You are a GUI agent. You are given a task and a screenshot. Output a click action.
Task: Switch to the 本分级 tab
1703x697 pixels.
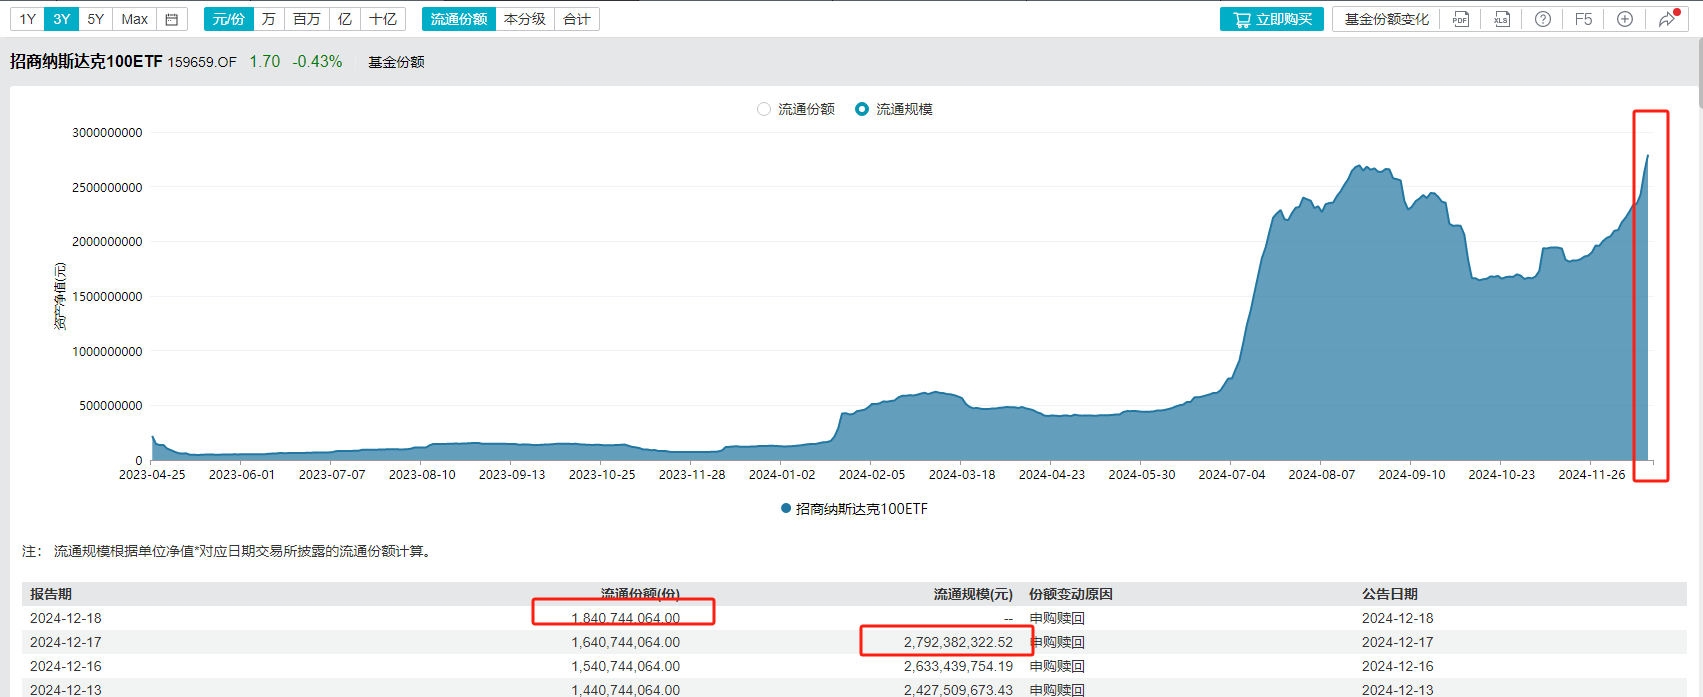tap(525, 19)
